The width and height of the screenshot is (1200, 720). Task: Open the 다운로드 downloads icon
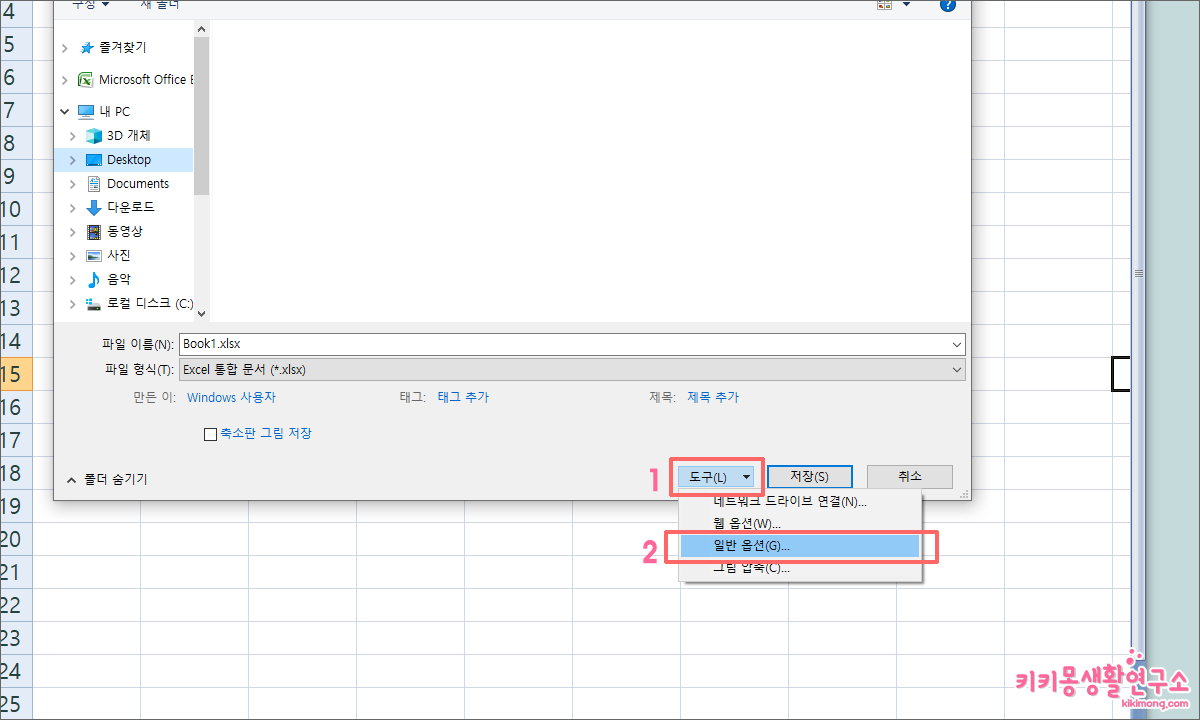point(92,207)
